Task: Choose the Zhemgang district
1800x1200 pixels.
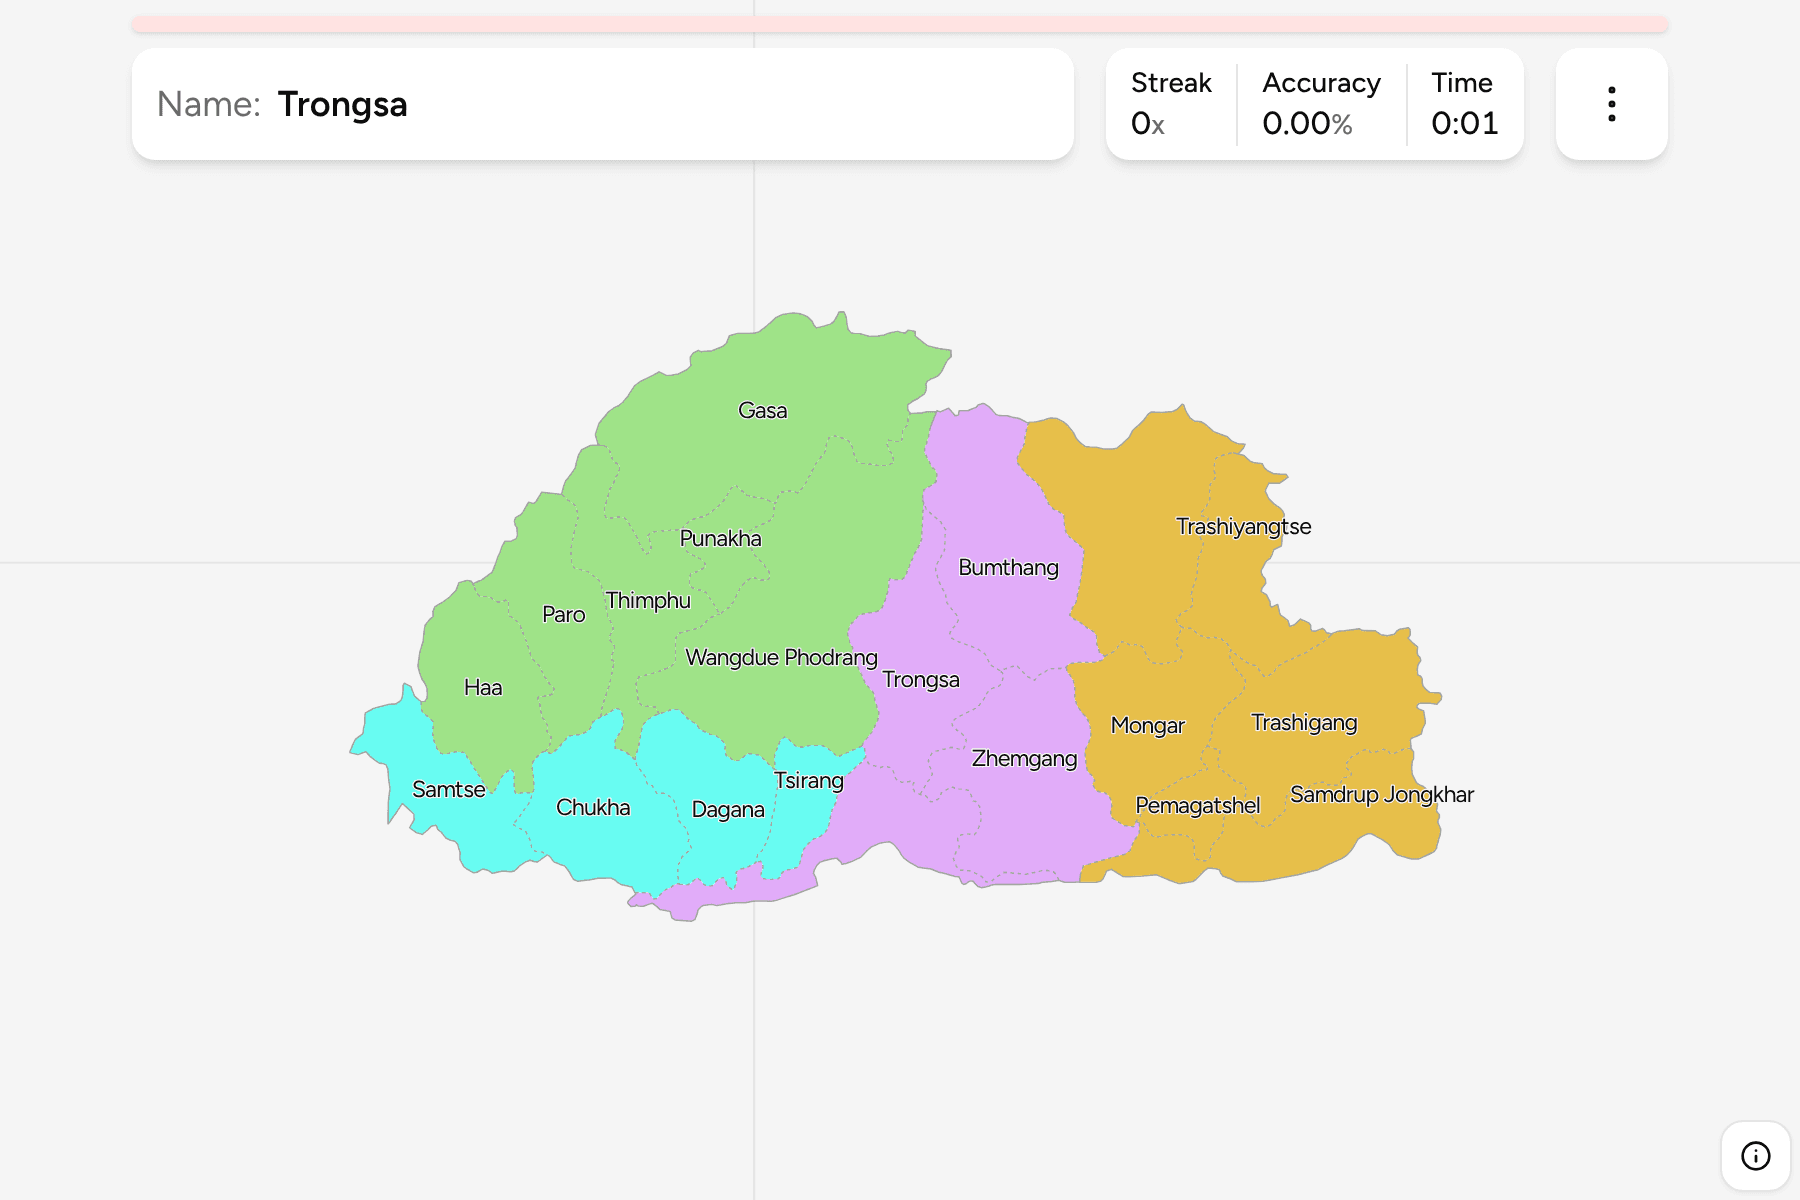Action: click(1024, 759)
